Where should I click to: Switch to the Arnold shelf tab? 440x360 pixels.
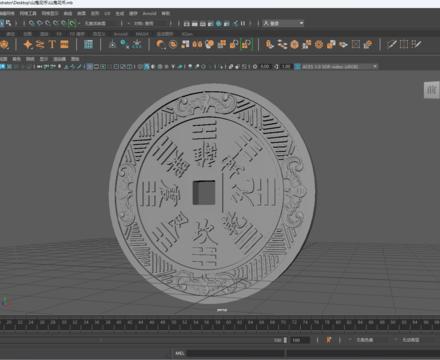click(121, 34)
